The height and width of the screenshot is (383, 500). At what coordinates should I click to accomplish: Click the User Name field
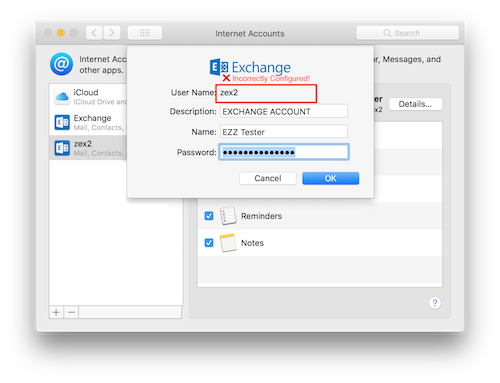pyautogui.click(x=266, y=93)
